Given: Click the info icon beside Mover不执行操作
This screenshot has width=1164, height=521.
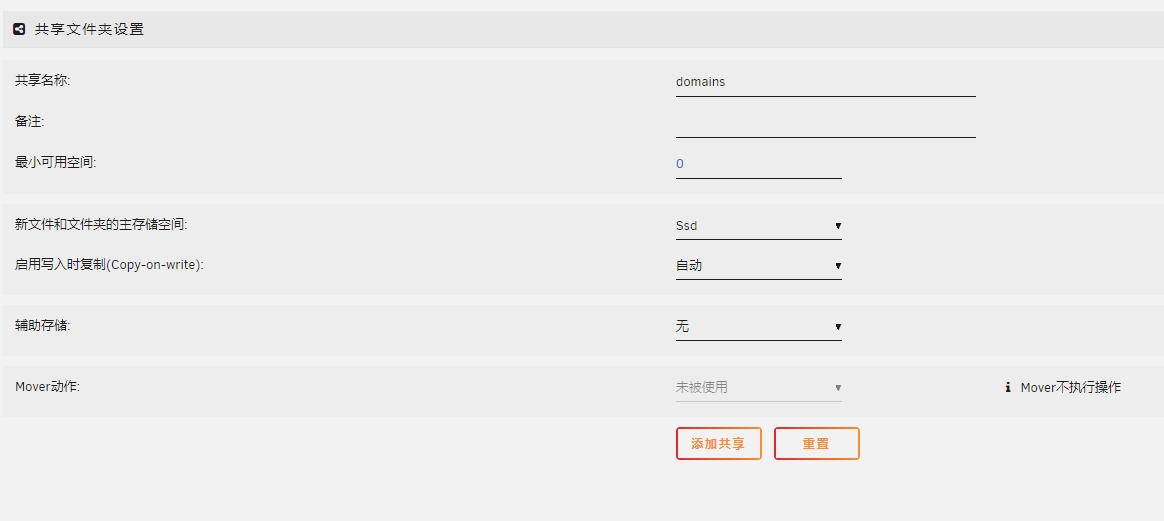Looking at the screenshot, I should point(1008,387).
